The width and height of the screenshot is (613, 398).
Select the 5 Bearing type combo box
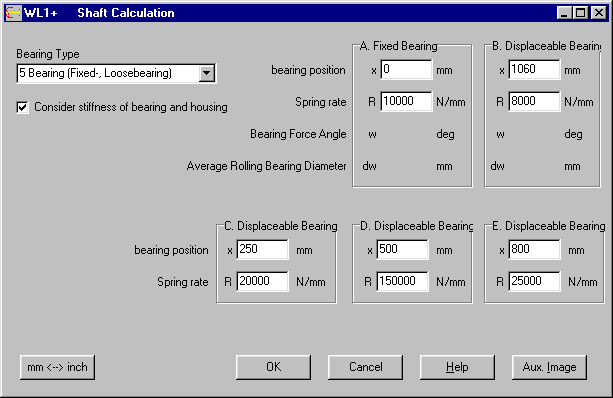pos(116,73)
